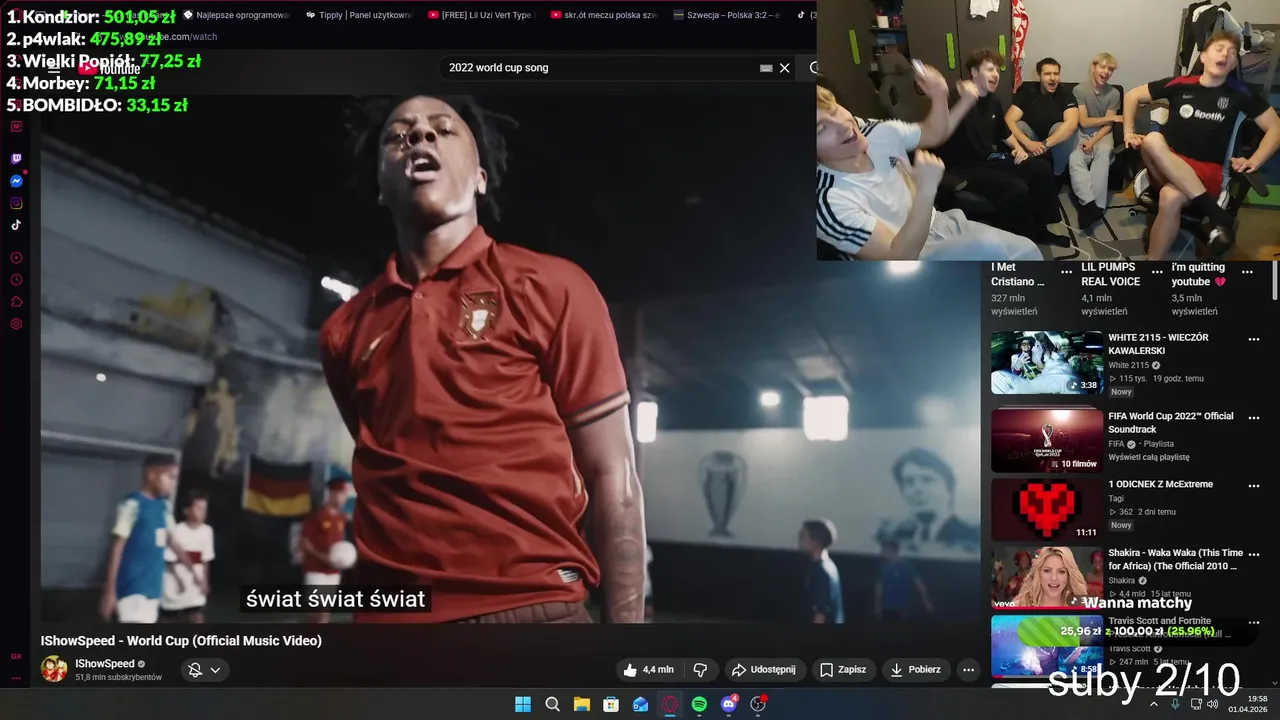Open browser settings gear in sidebar
The width and height of the screenshot is (1280, 720).
(x=16, y=324)
